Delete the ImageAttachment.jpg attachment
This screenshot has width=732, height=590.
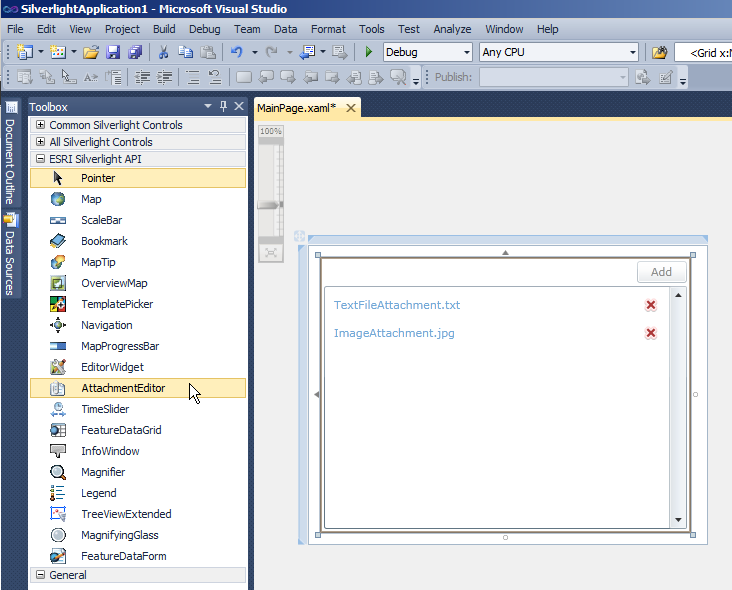click(651, 333)
